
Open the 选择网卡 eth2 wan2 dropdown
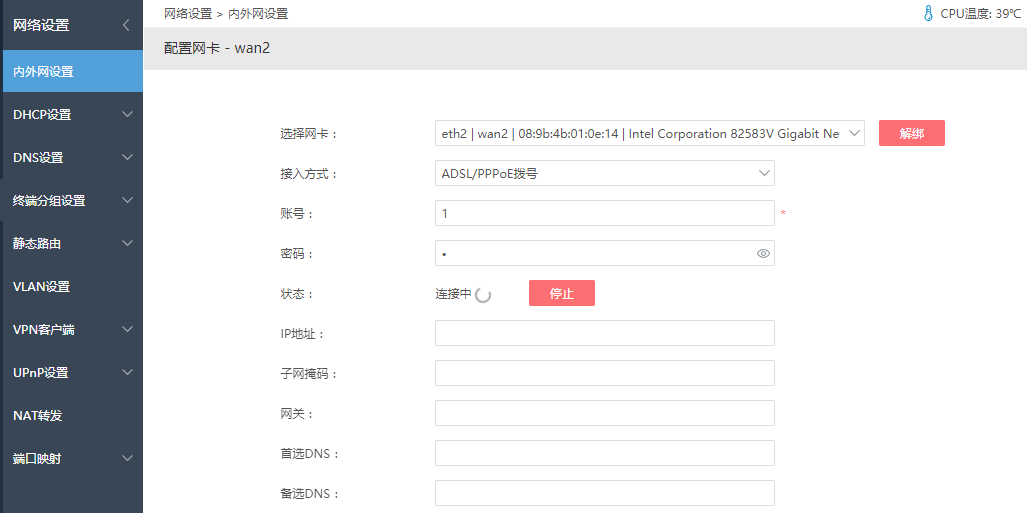pyautogui.click(x=650, y=134)
